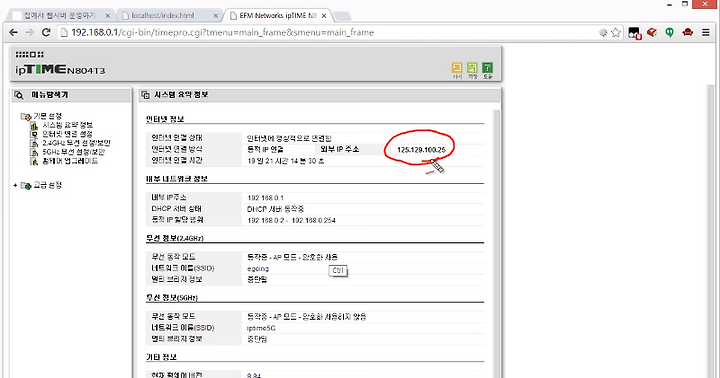Click the connection uptime value 19 일 21 시간

pos(286,161)
